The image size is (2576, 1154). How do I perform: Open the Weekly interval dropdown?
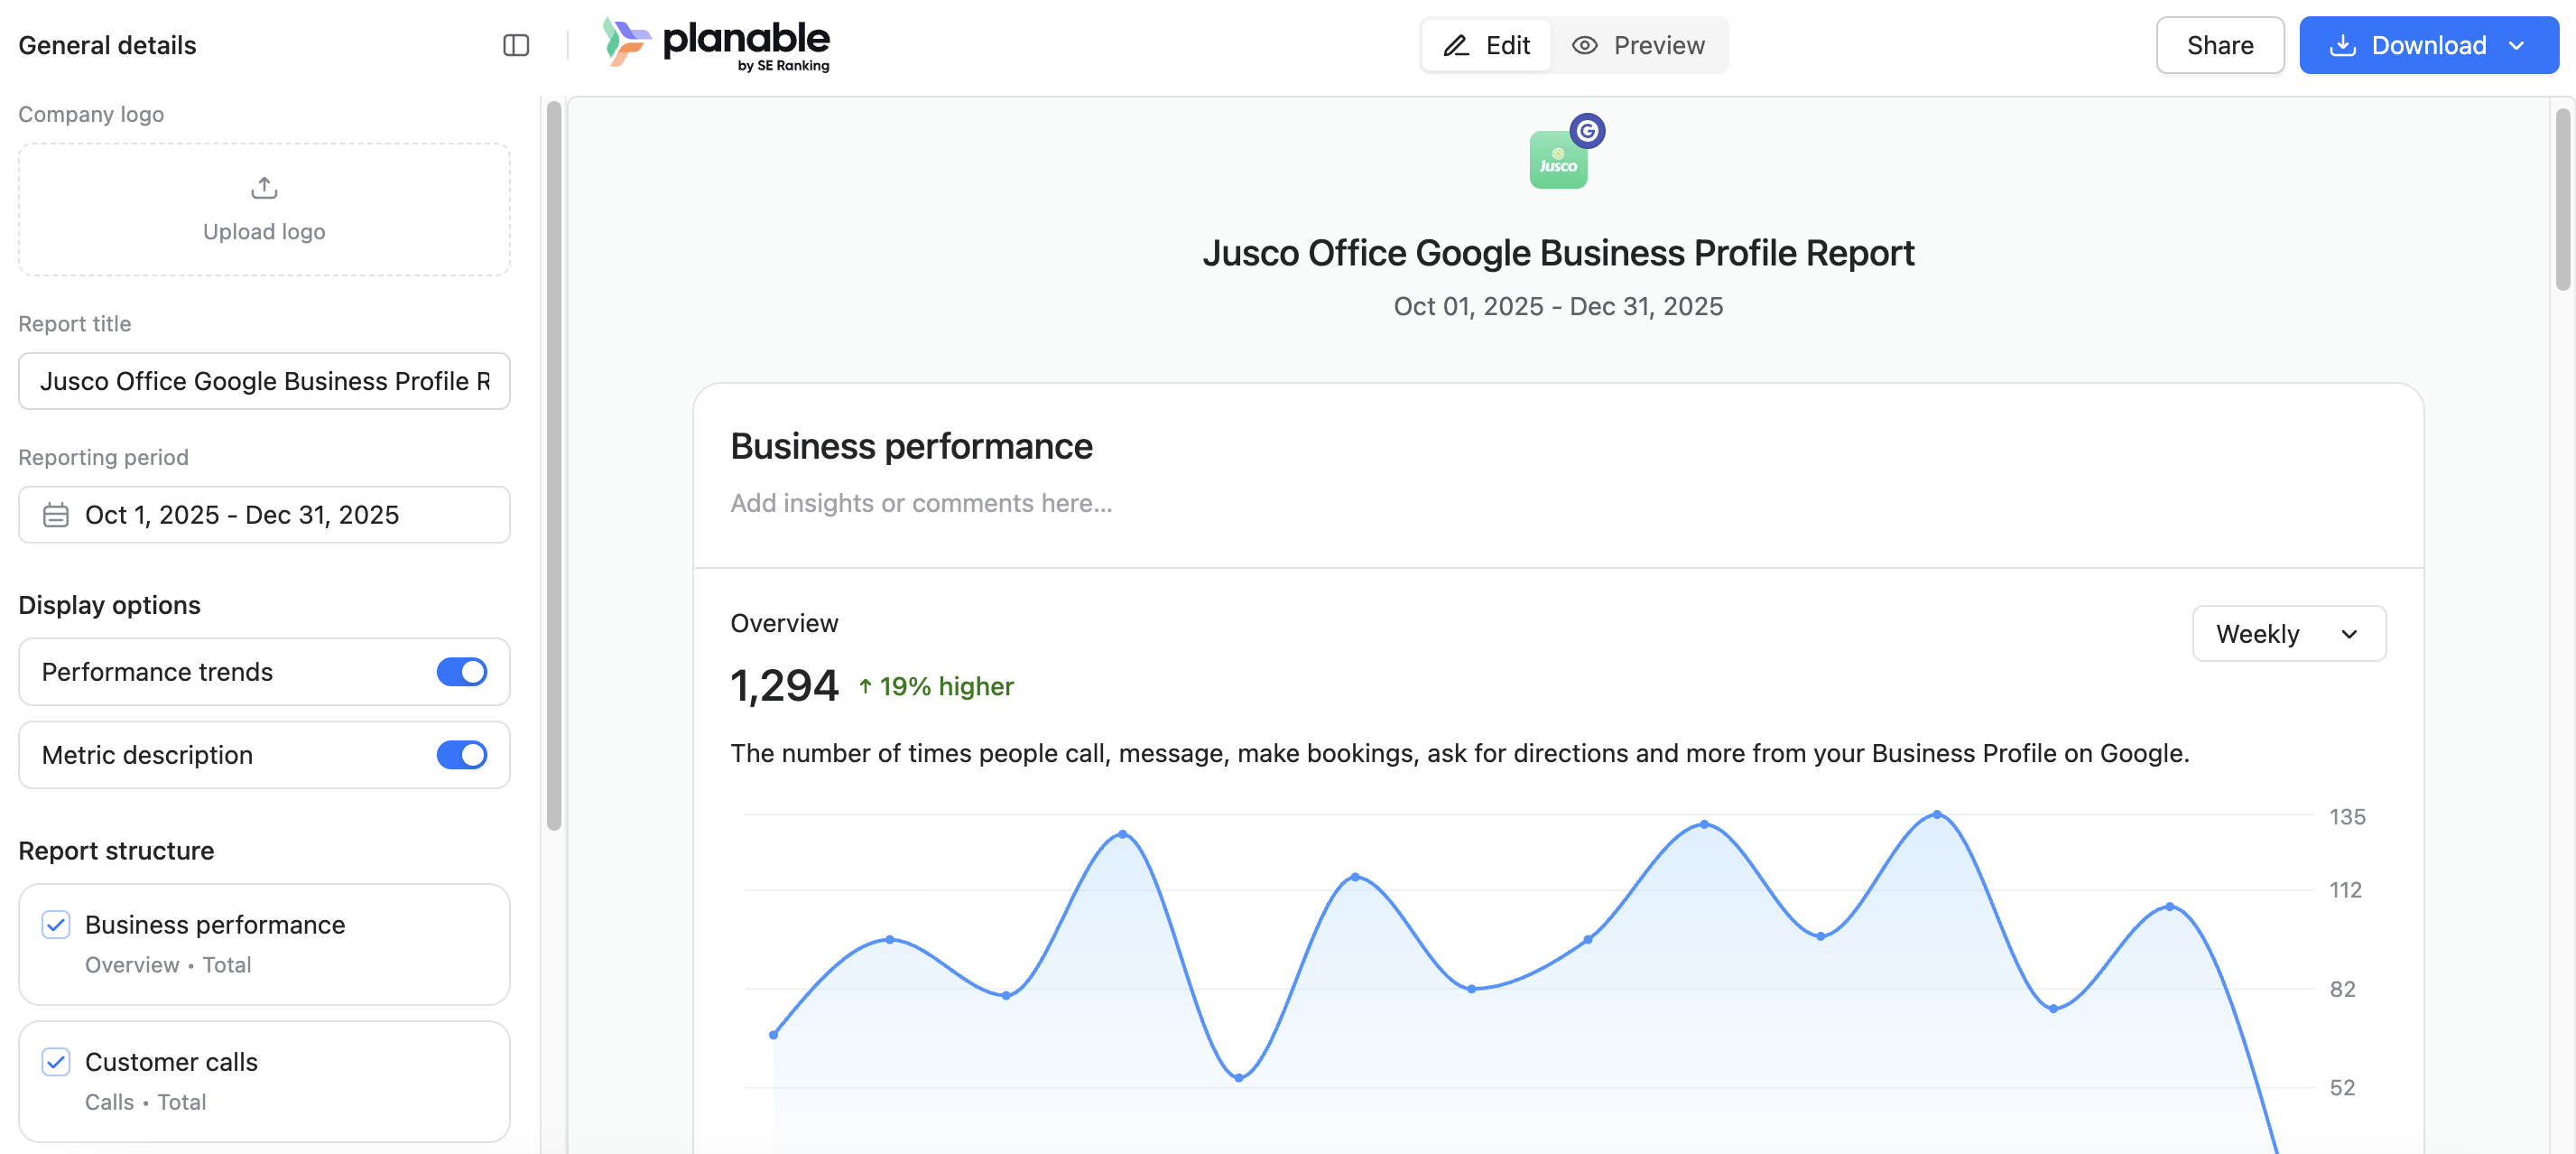pos(2289,634)
